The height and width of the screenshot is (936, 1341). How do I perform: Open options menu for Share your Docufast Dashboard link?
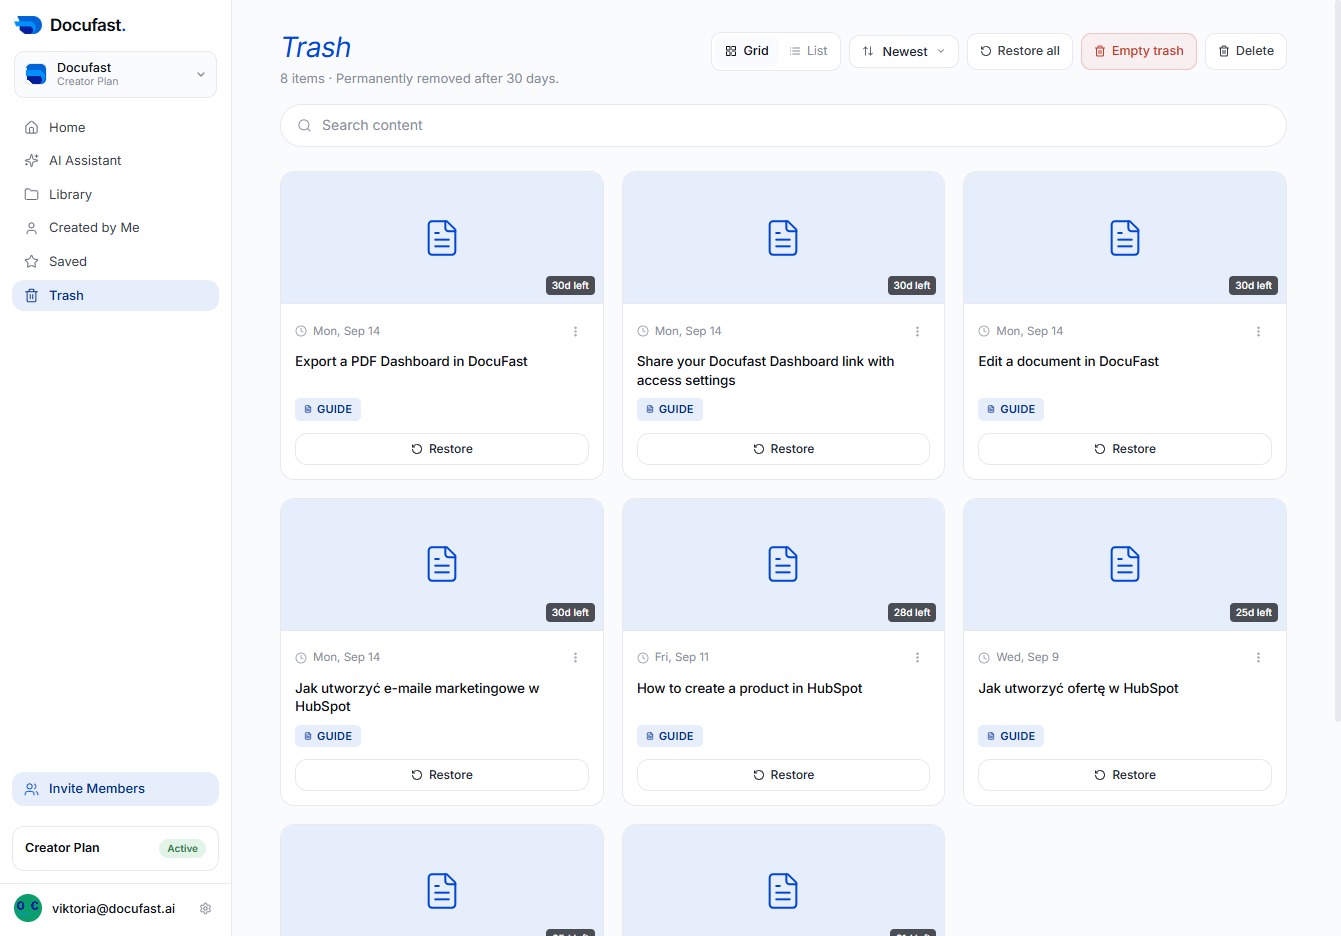(x=917, y=331)
